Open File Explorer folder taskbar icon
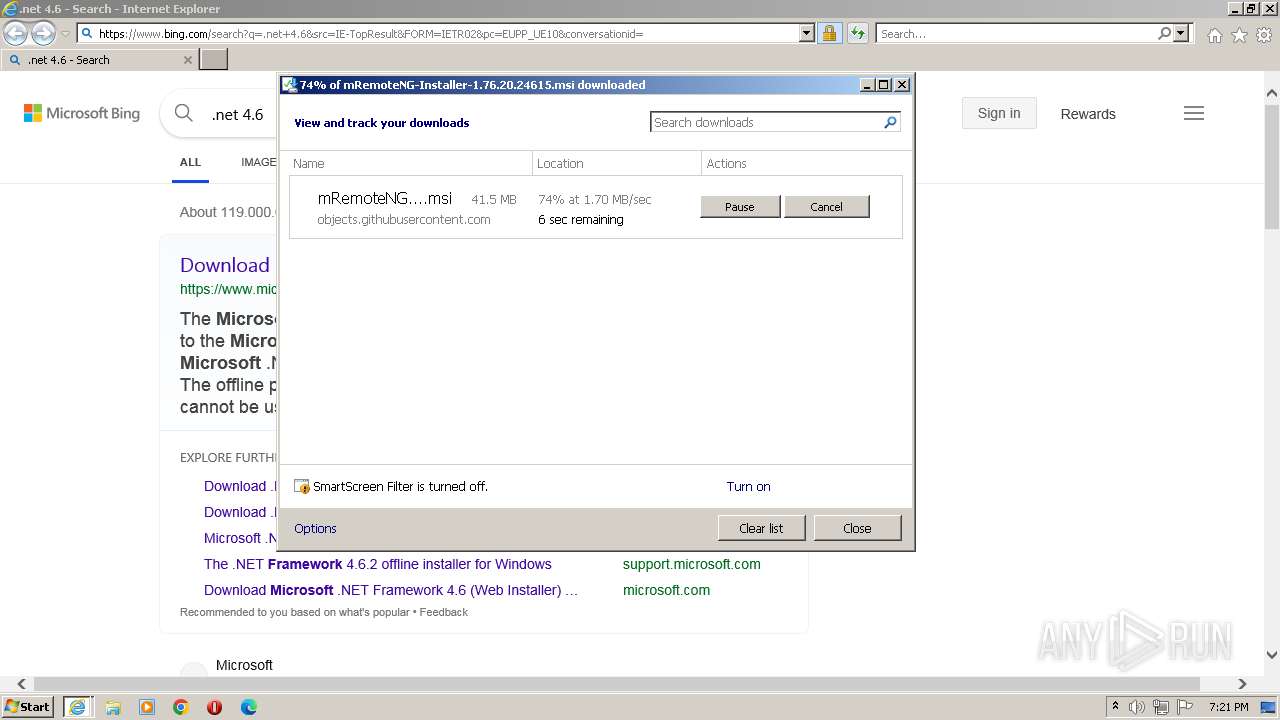The image size is (1280, 720). coord(113,707)
